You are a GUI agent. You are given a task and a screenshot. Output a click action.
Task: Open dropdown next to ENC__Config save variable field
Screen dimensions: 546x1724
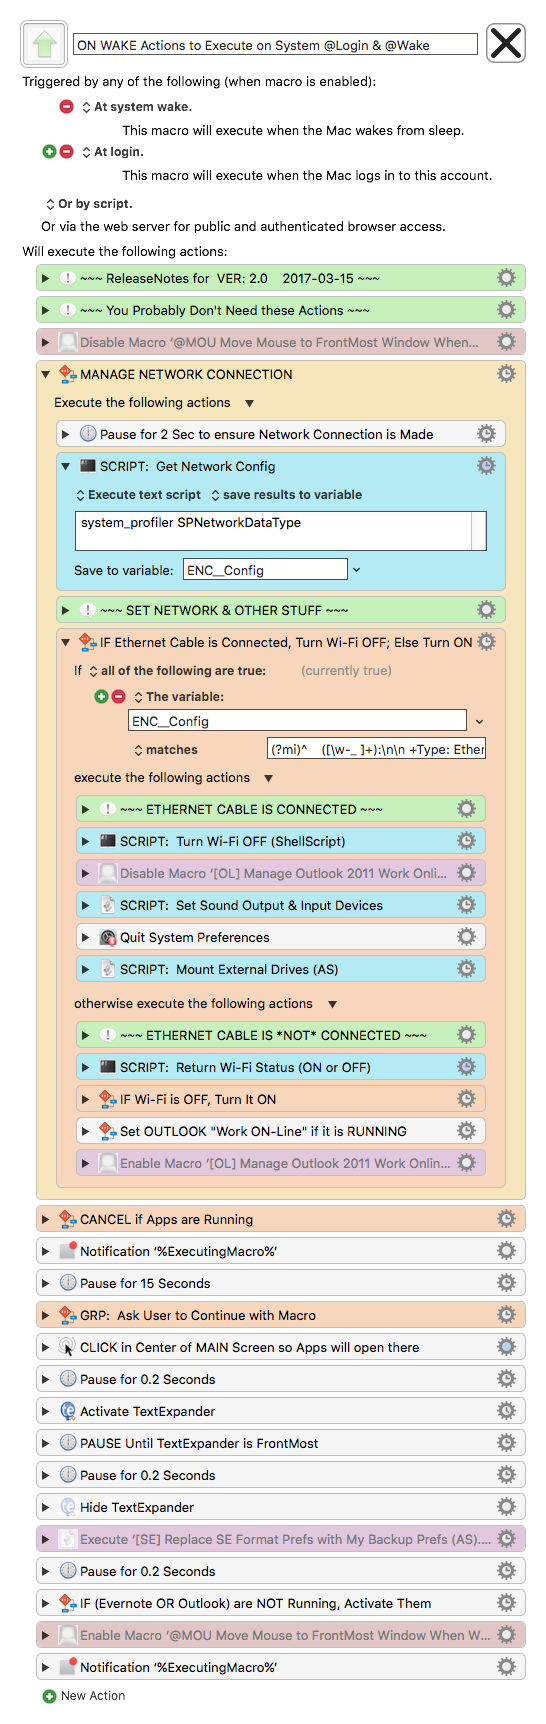pyautogui.click(x=356, y=570)
